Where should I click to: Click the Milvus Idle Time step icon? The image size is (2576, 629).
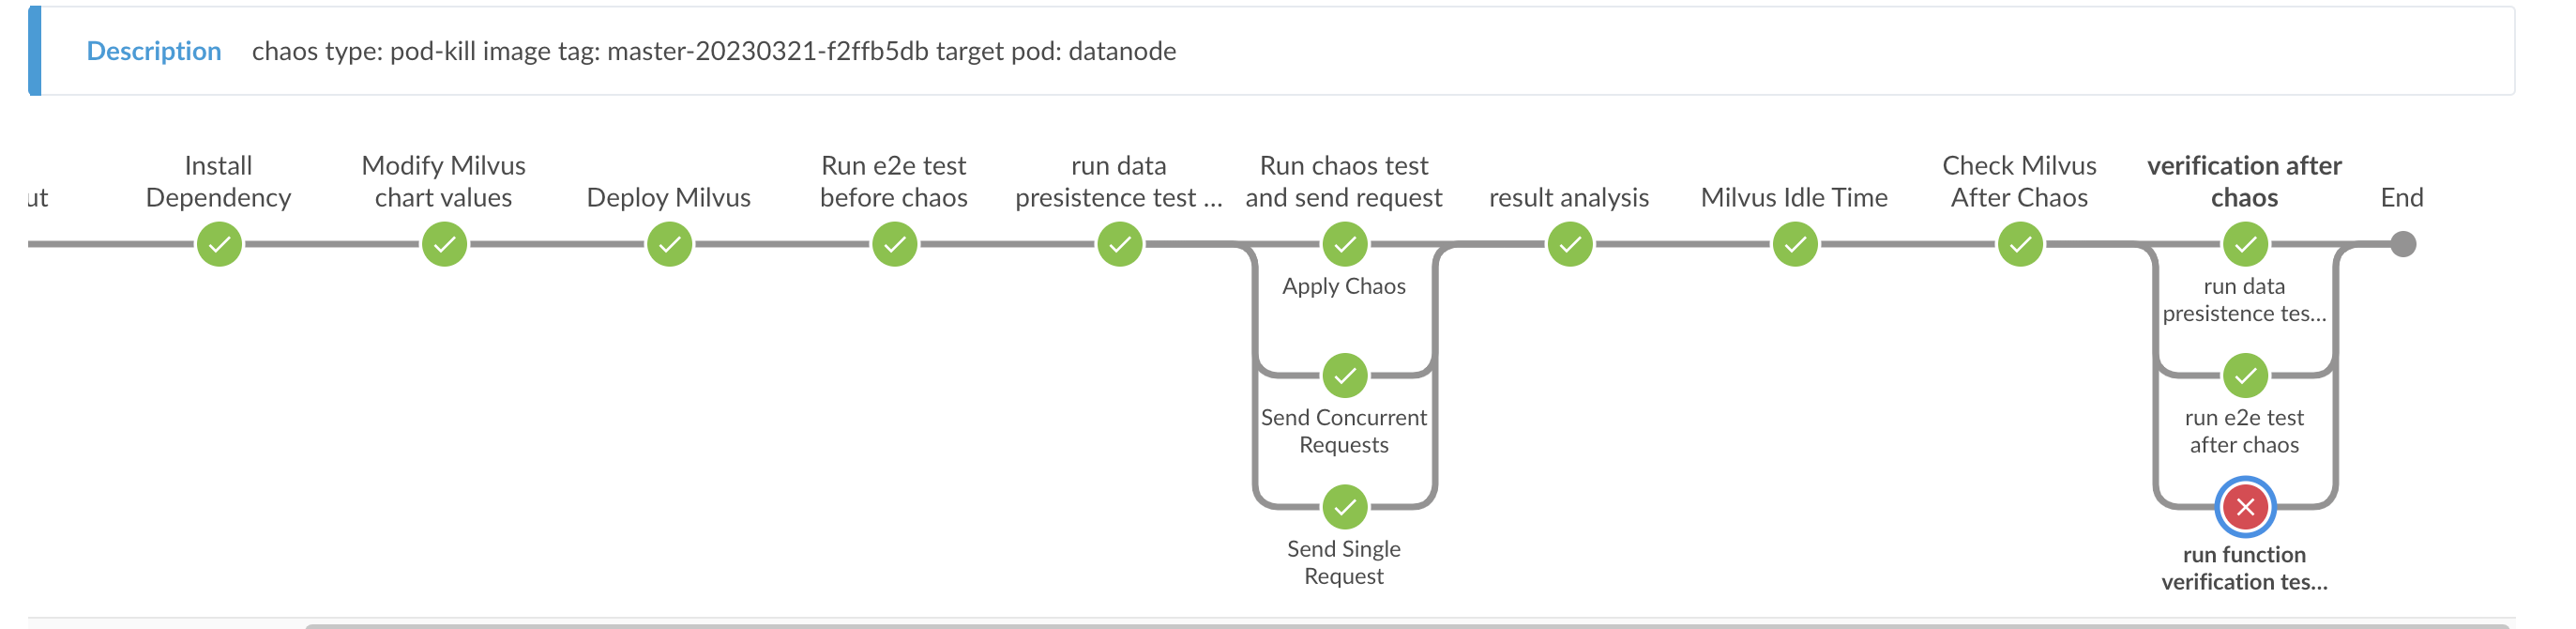coord(1795,243)
